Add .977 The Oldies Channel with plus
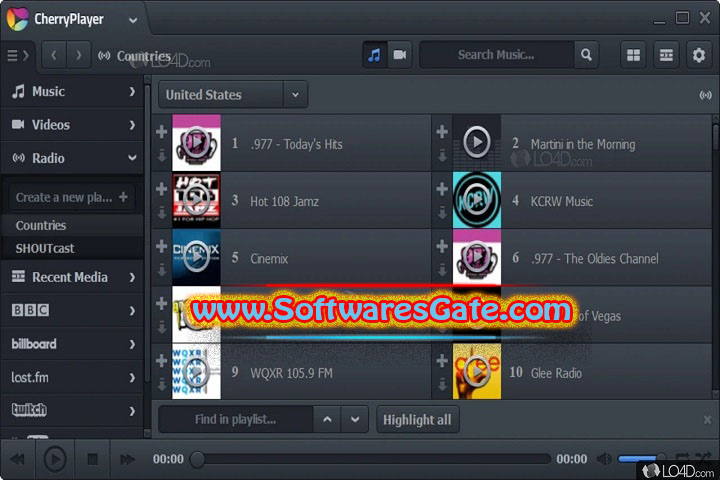 click(x=442, y=246)
